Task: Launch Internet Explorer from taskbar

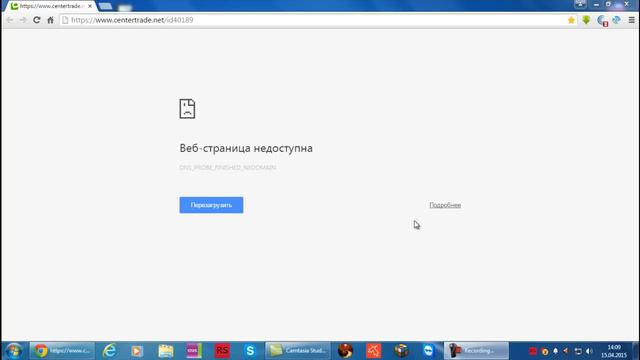Action: pos(109,351)
